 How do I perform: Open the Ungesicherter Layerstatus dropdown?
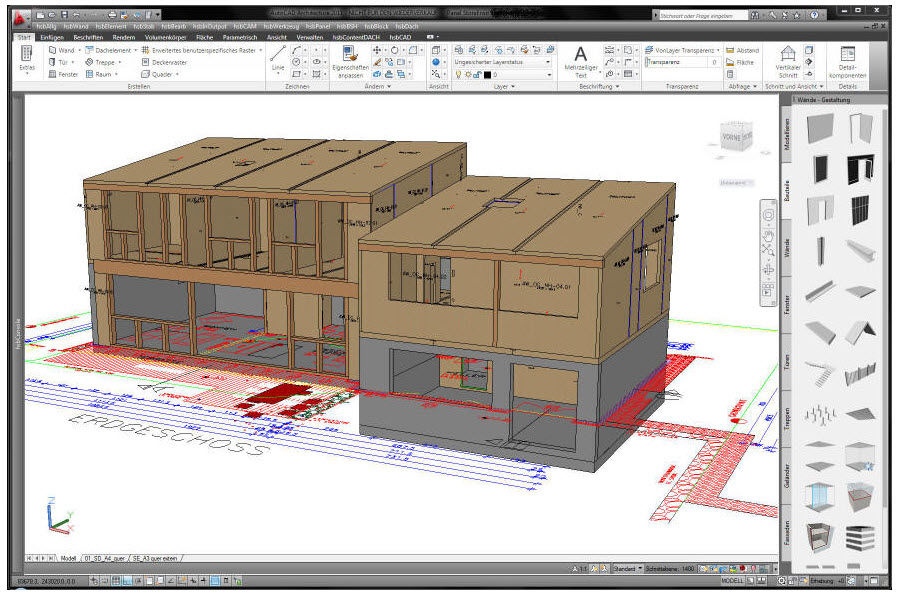point(548,62)
